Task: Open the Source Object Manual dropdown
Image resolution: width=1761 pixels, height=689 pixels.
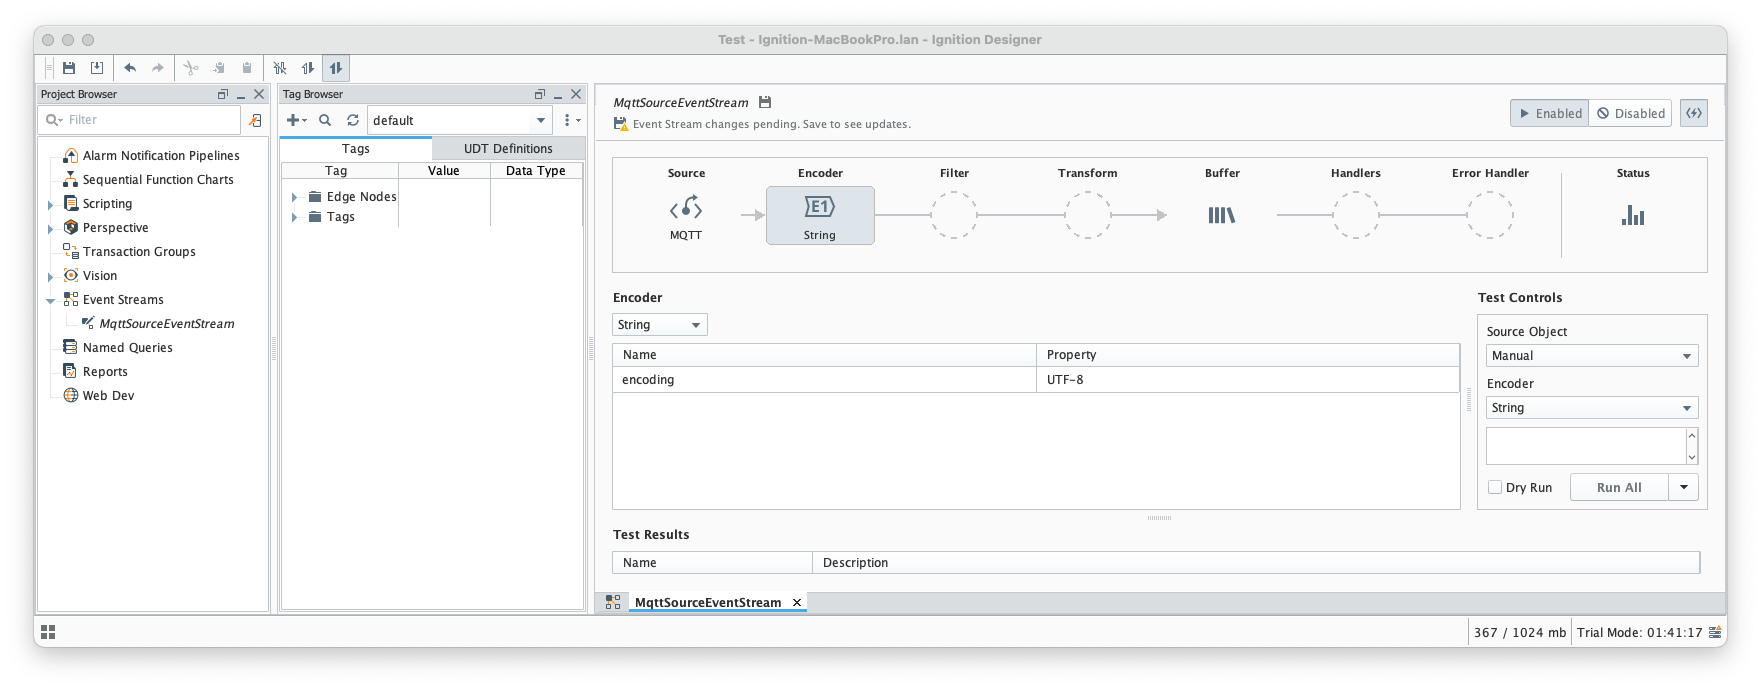Action: click(1592, 356)
